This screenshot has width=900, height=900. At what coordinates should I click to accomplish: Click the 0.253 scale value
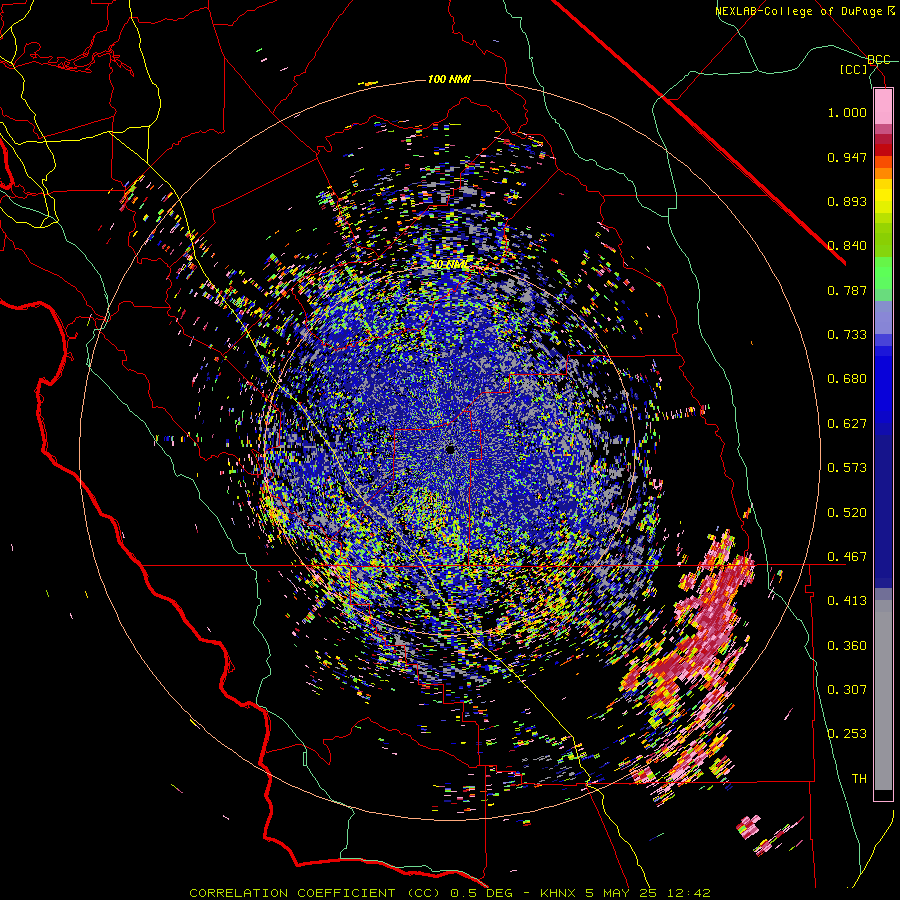(x=847, y=734)
